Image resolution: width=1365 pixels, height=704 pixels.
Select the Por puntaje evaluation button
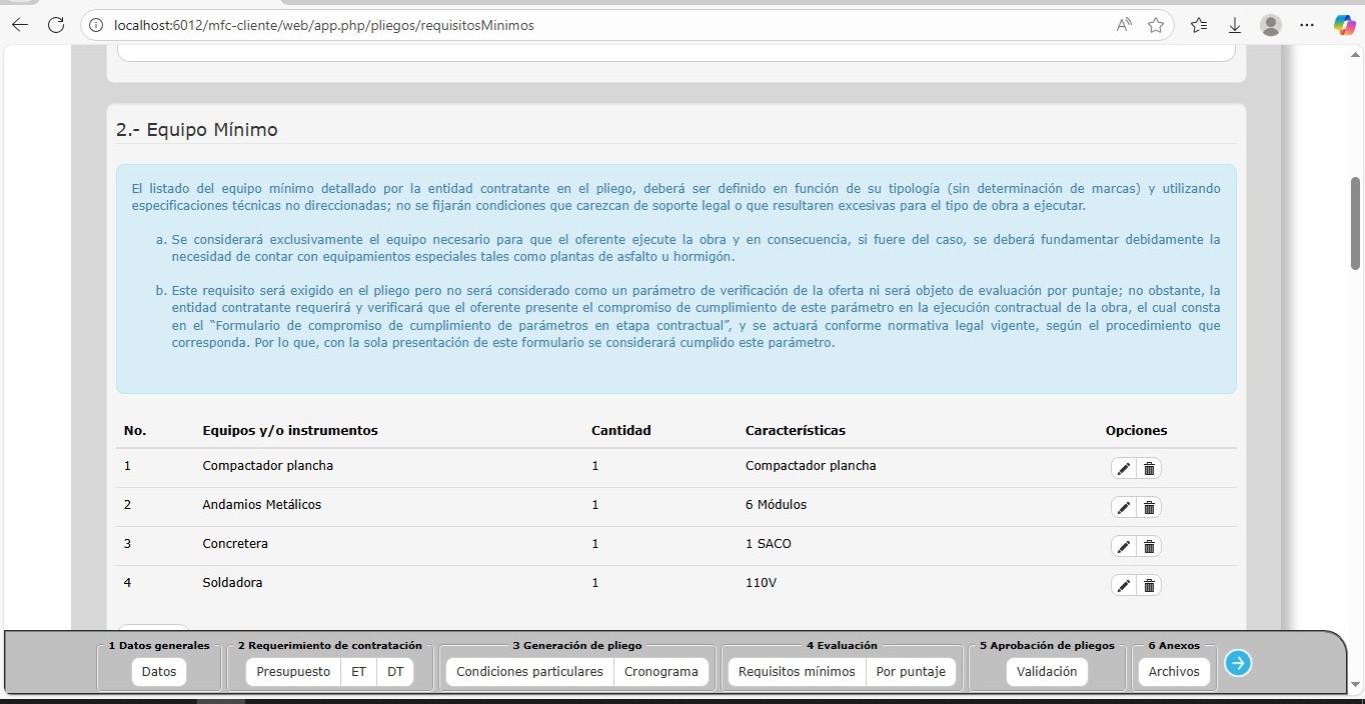[910, 672]
